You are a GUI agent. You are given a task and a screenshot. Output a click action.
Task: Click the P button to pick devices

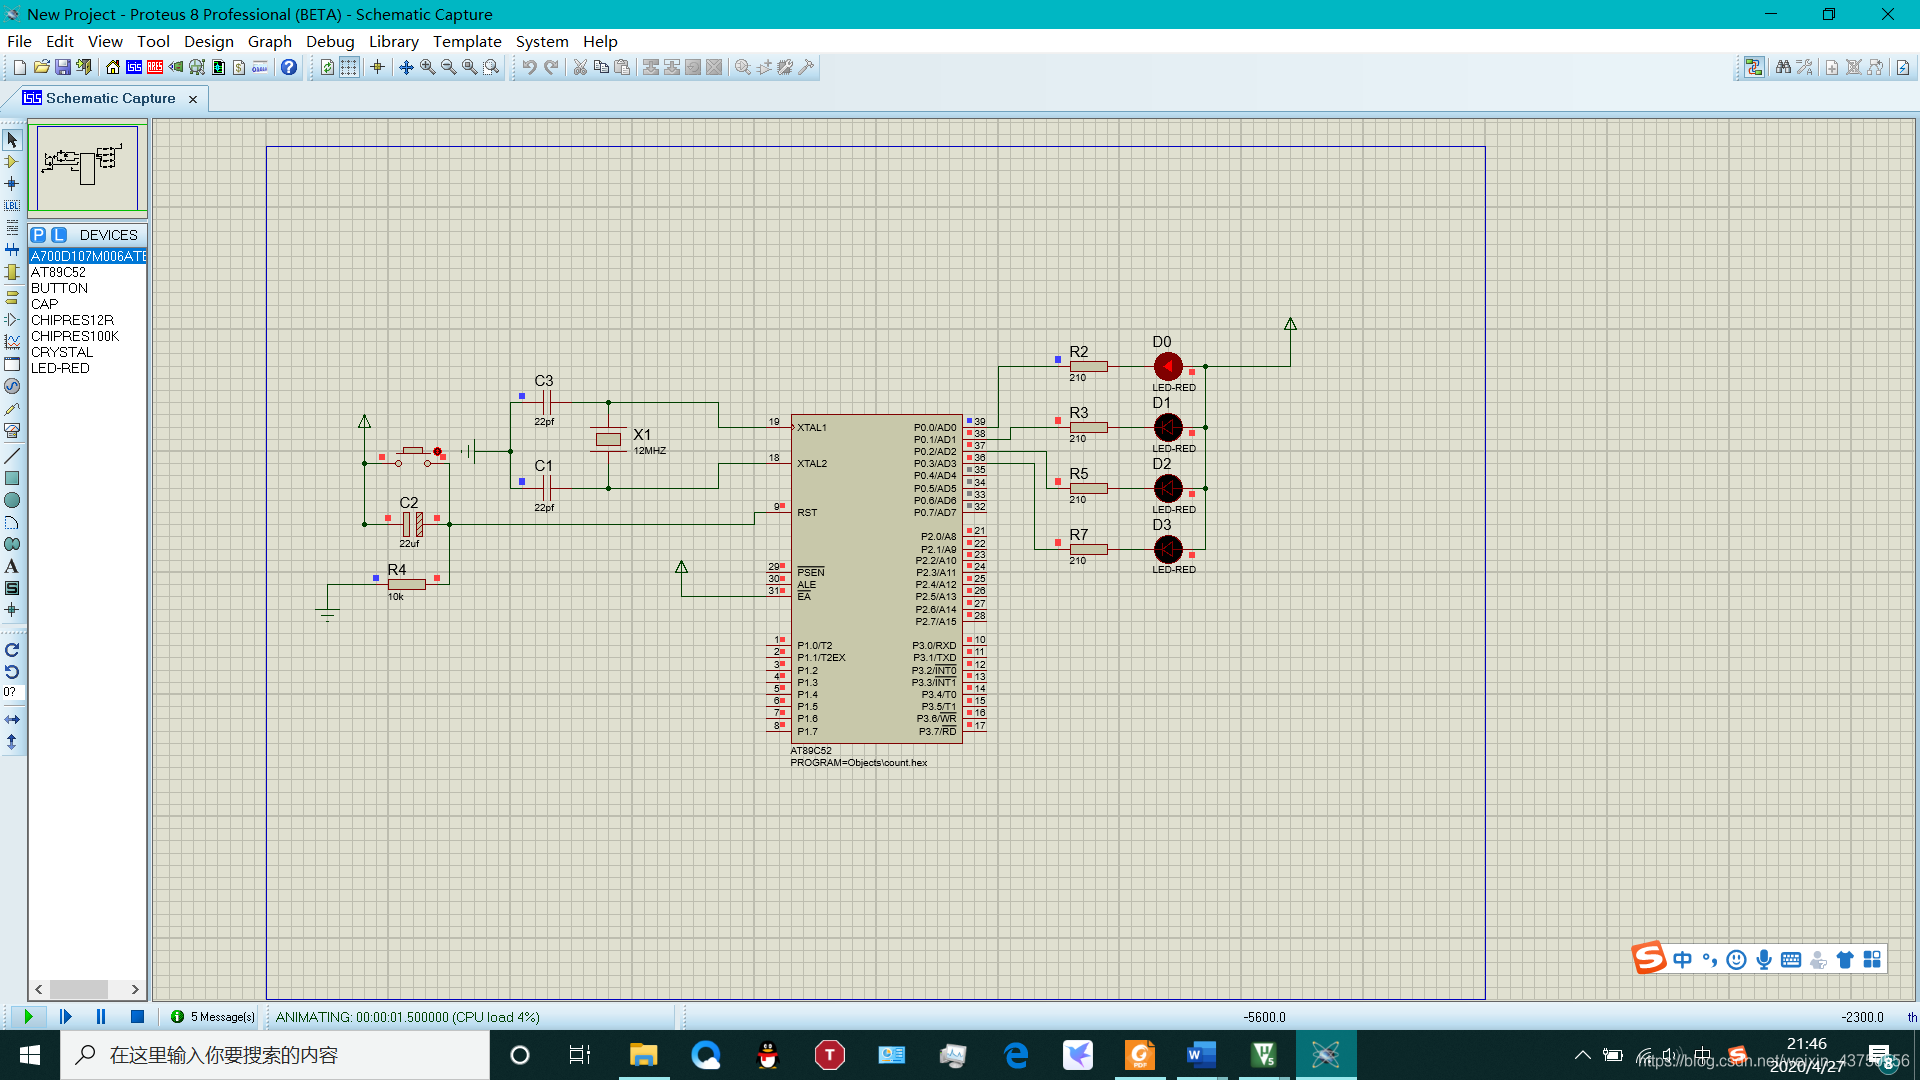[x=38, y=234]
